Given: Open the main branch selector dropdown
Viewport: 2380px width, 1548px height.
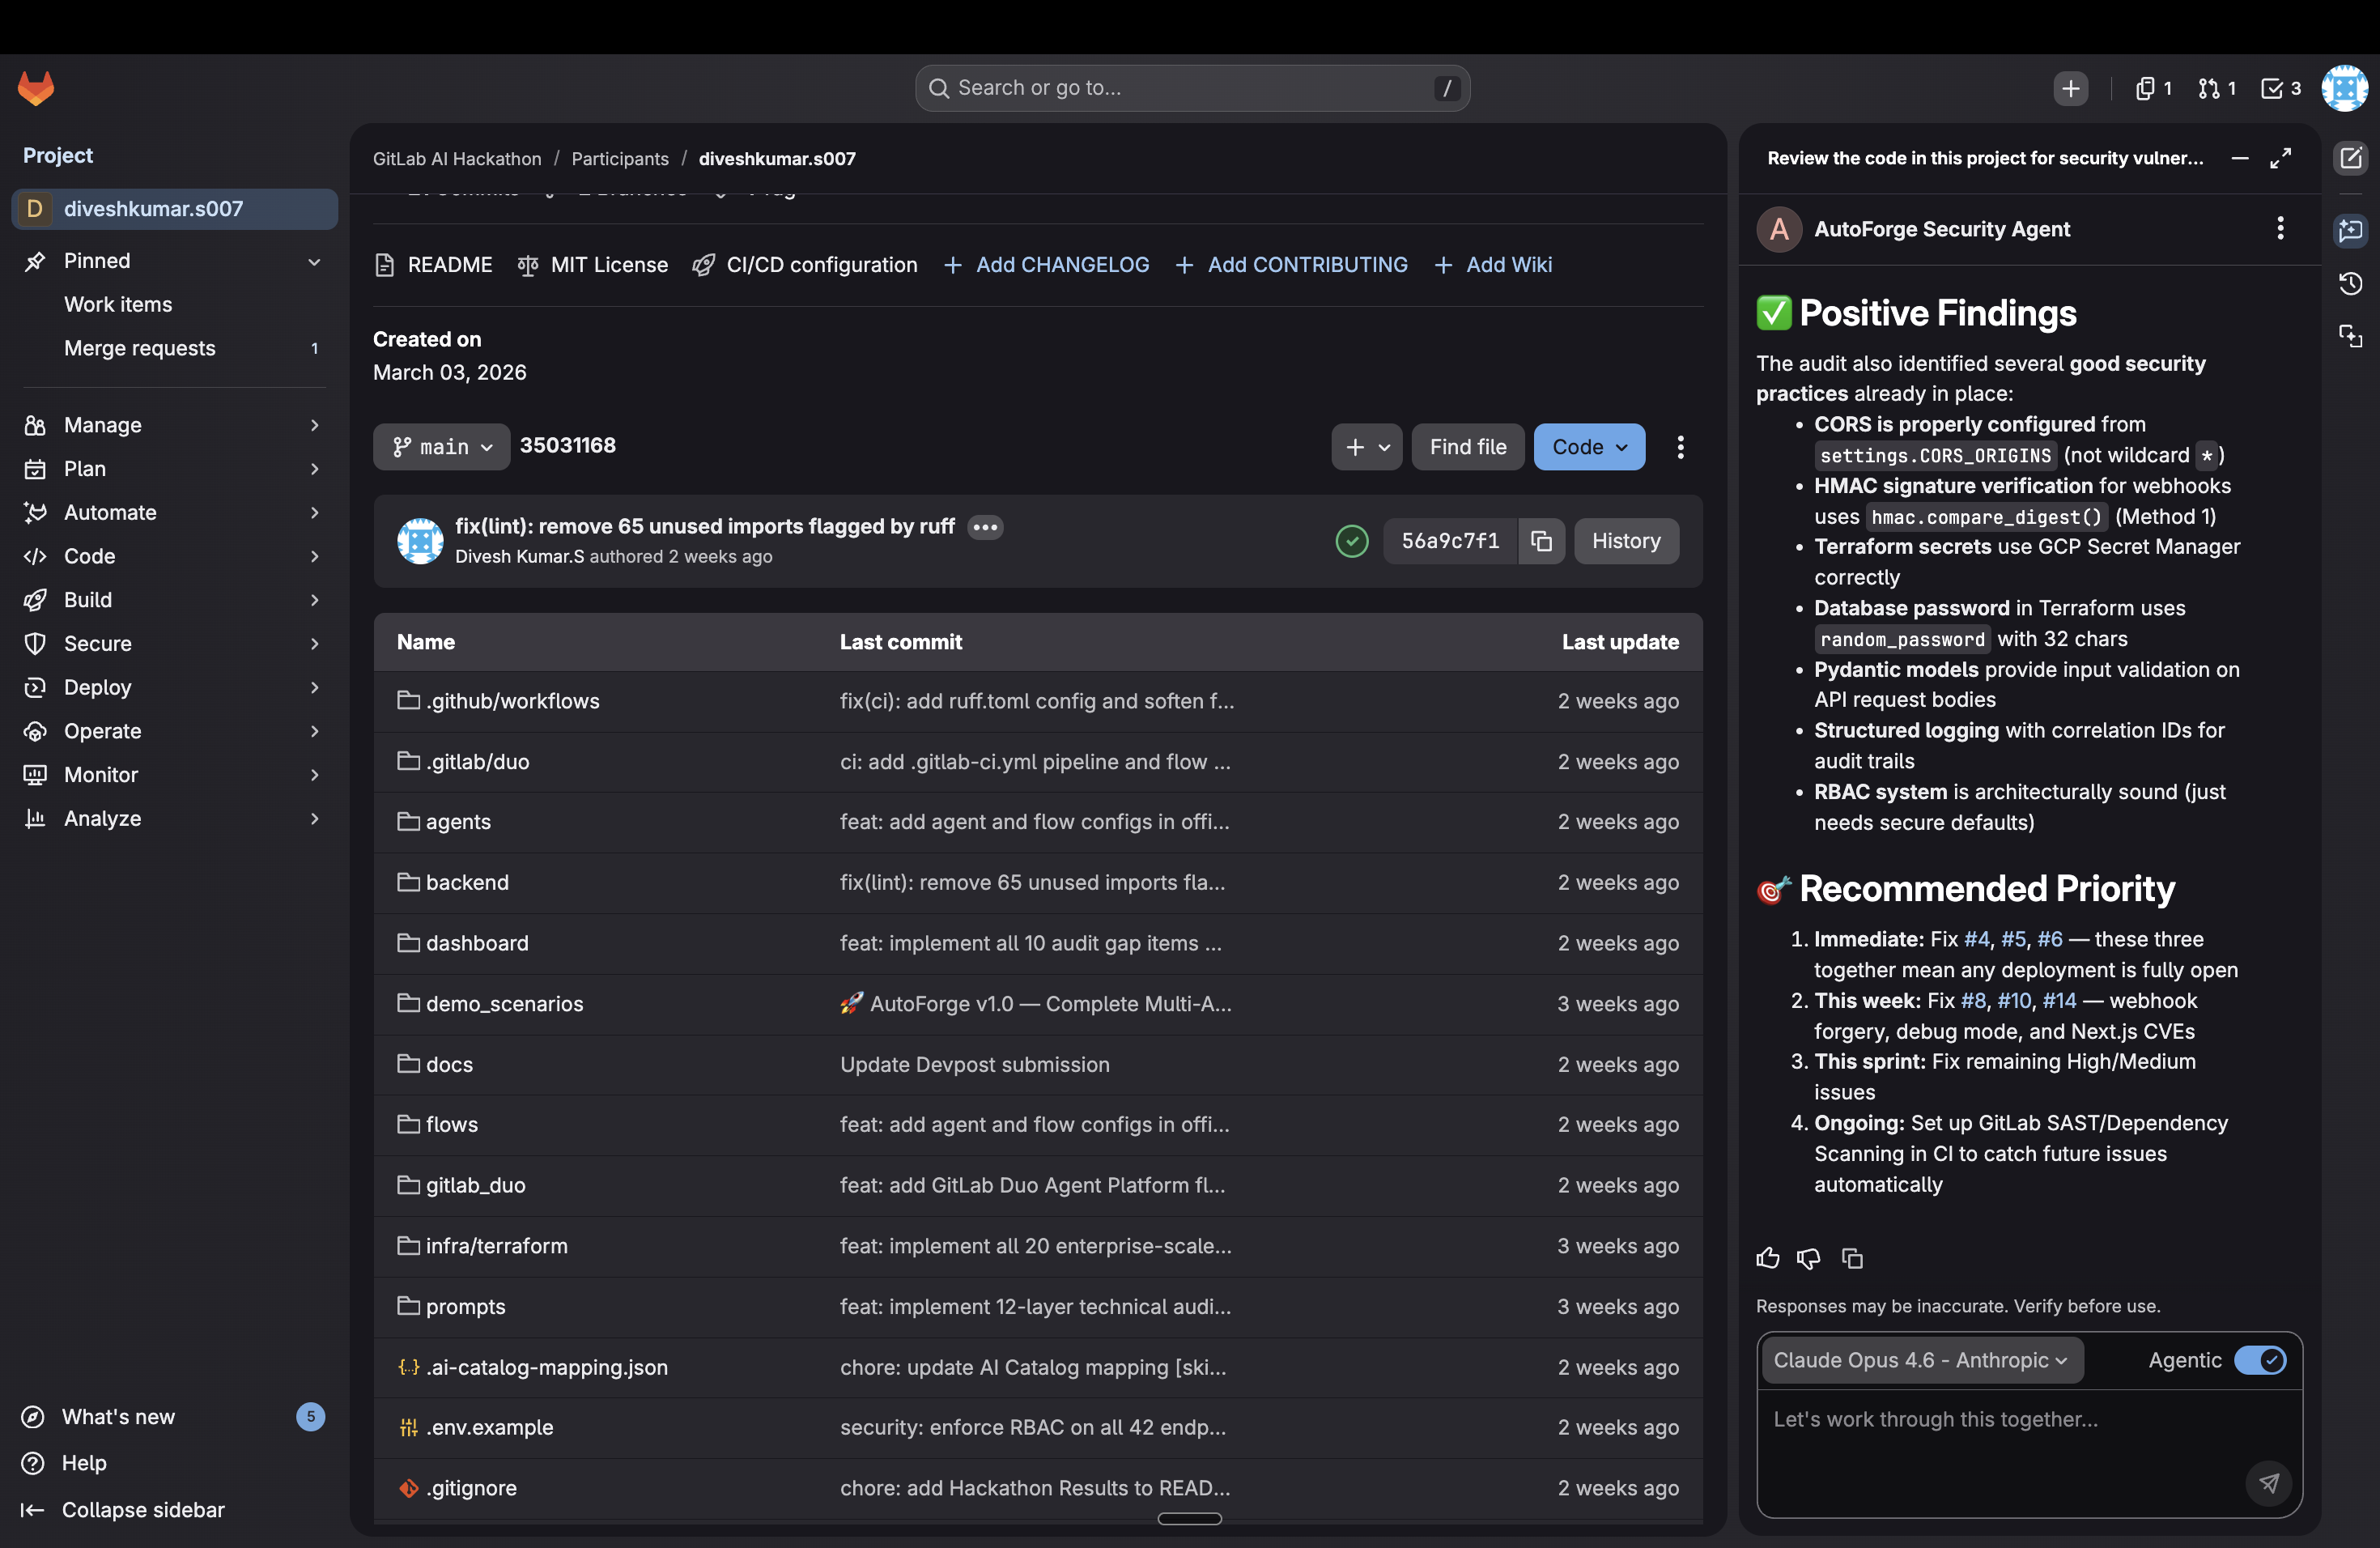Looking at the screenshot, I should pos(441,447).
